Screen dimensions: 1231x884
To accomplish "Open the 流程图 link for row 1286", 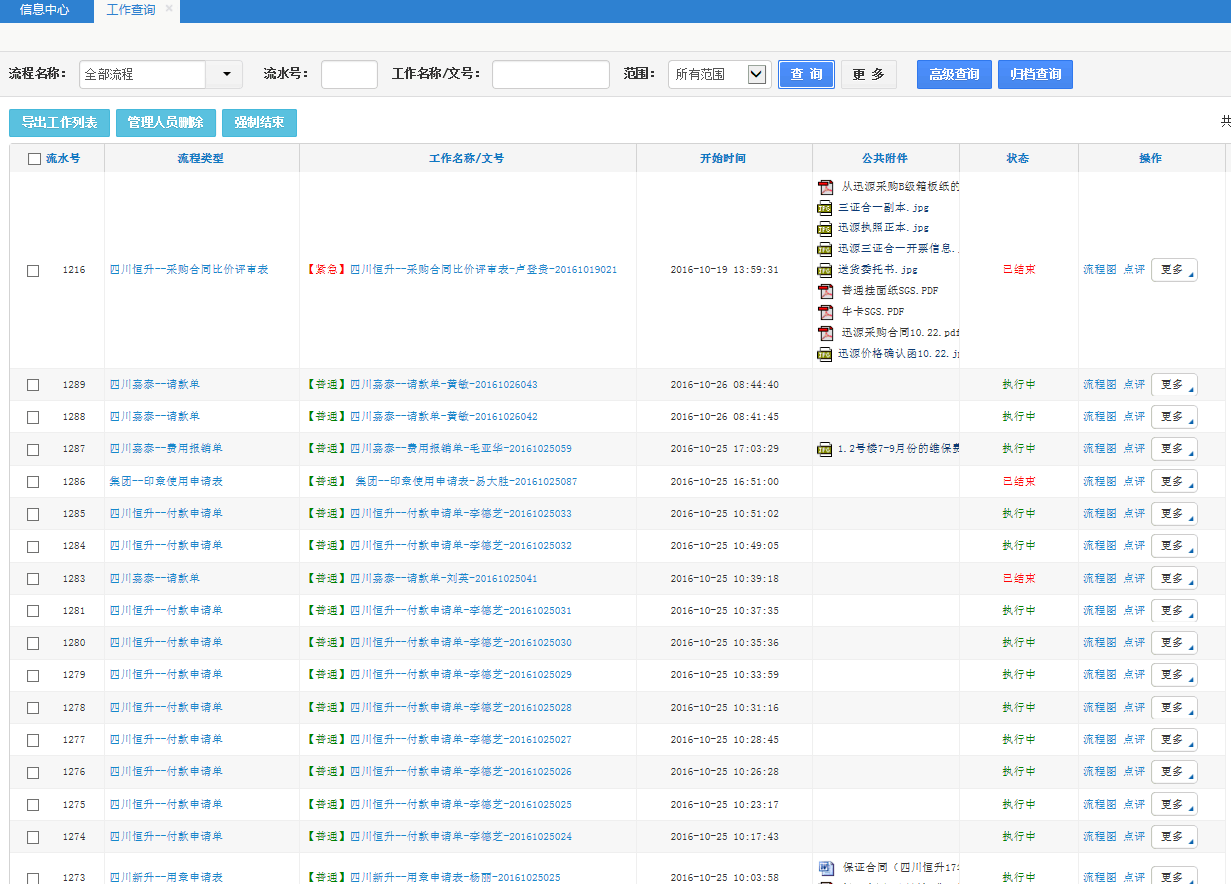I will pyautogui.click(x=1099, y=482).
